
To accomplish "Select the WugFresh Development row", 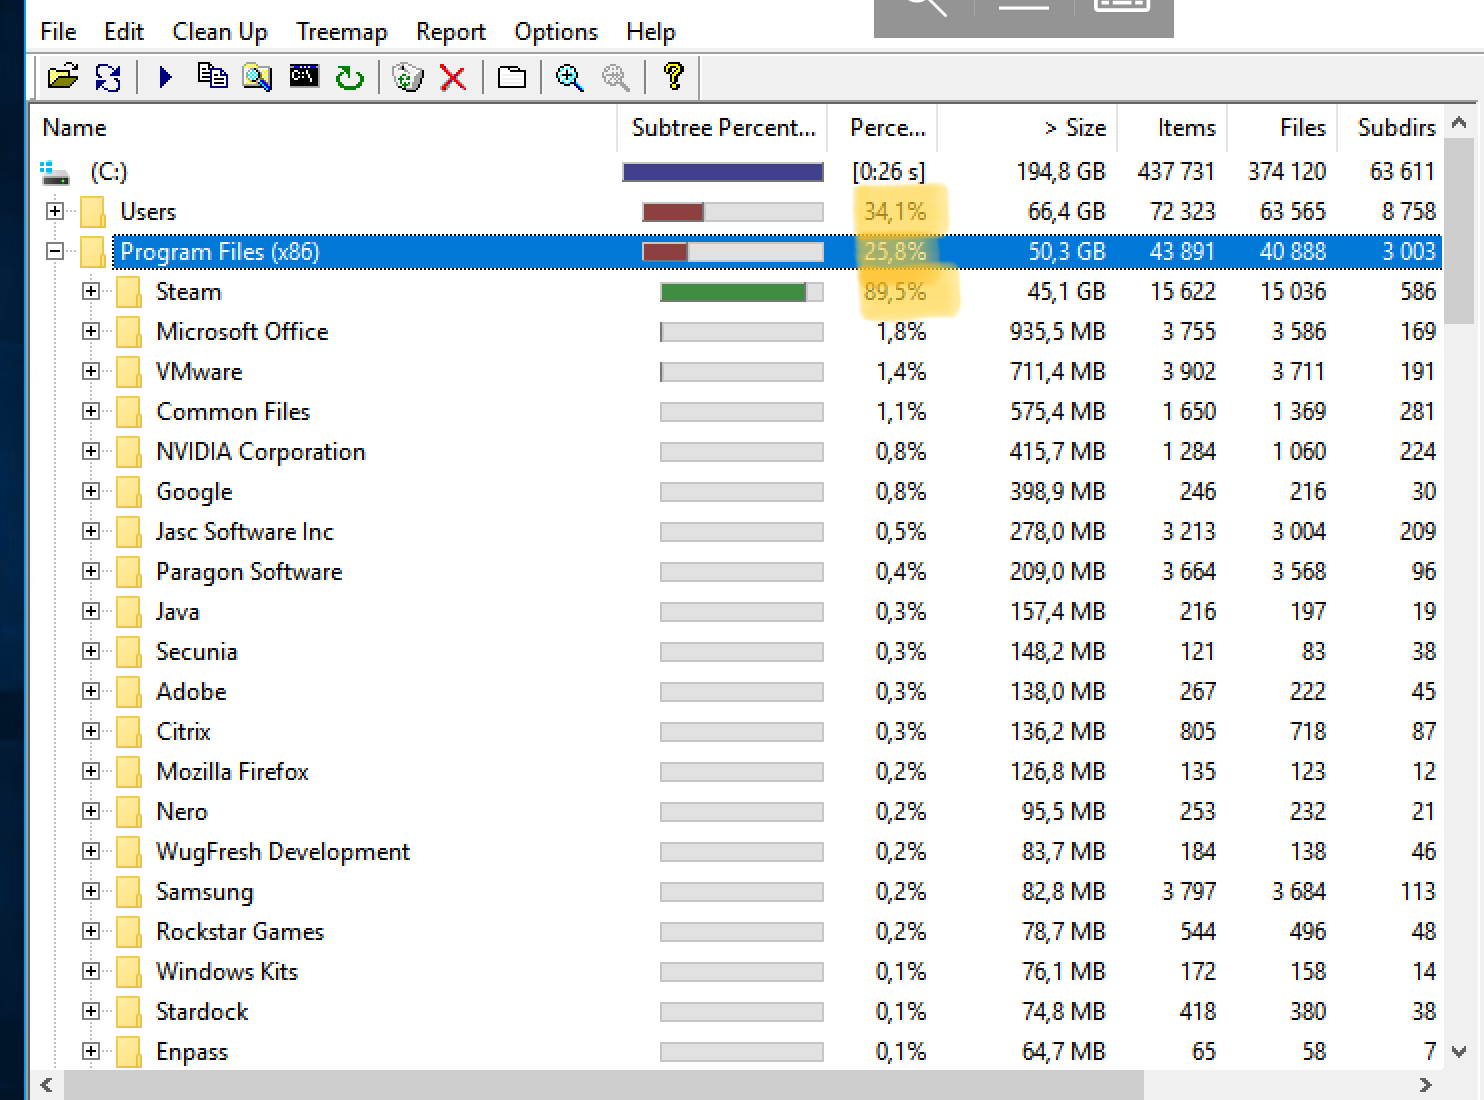I will coord(737,852).
